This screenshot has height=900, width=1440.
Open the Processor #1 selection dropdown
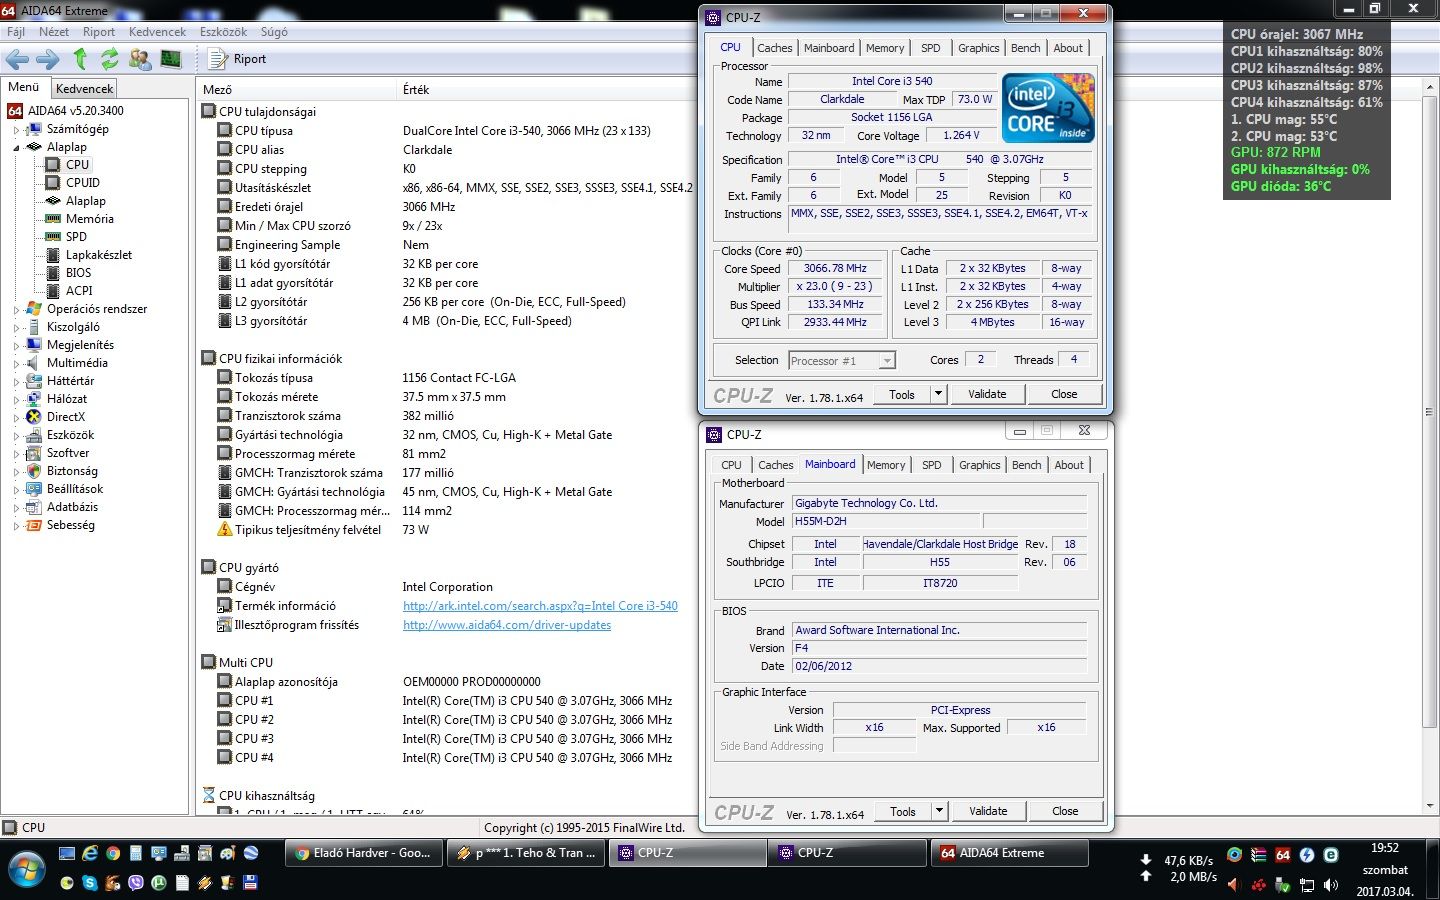pyautogui.click(x=886, y=361)
